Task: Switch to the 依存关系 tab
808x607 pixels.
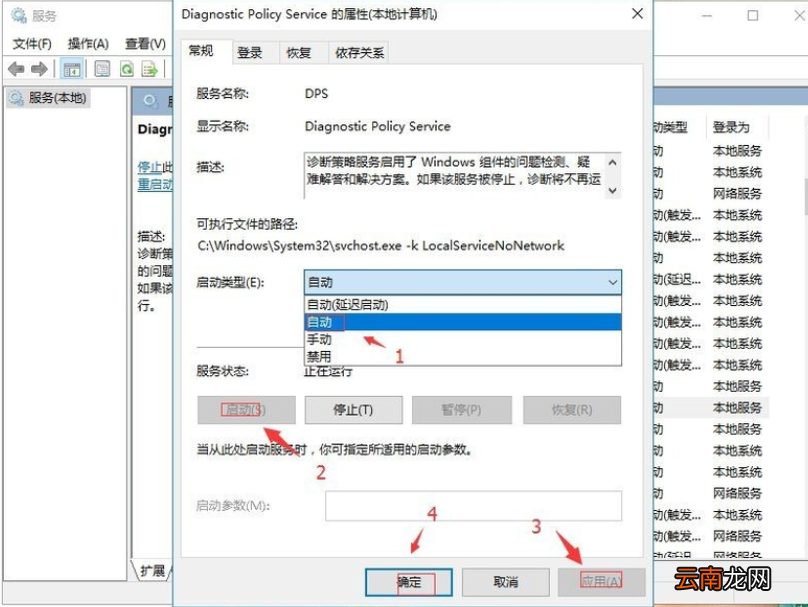Action: tap(359, 53)
